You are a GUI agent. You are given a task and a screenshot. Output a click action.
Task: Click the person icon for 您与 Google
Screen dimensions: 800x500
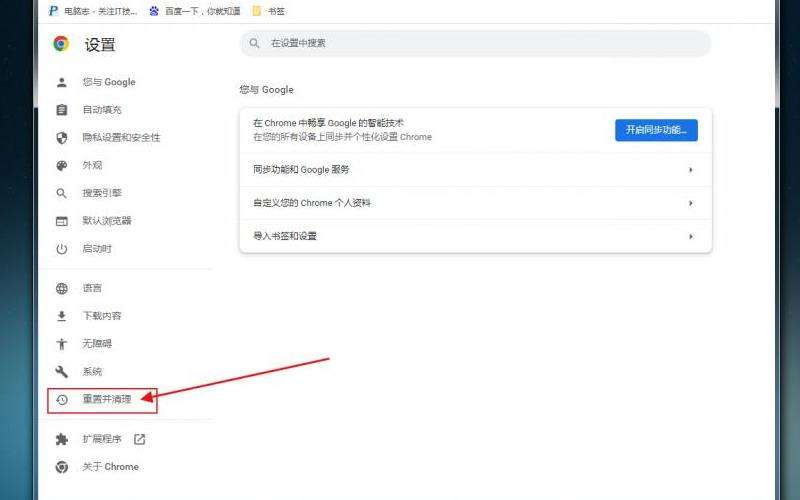(62, 82)
